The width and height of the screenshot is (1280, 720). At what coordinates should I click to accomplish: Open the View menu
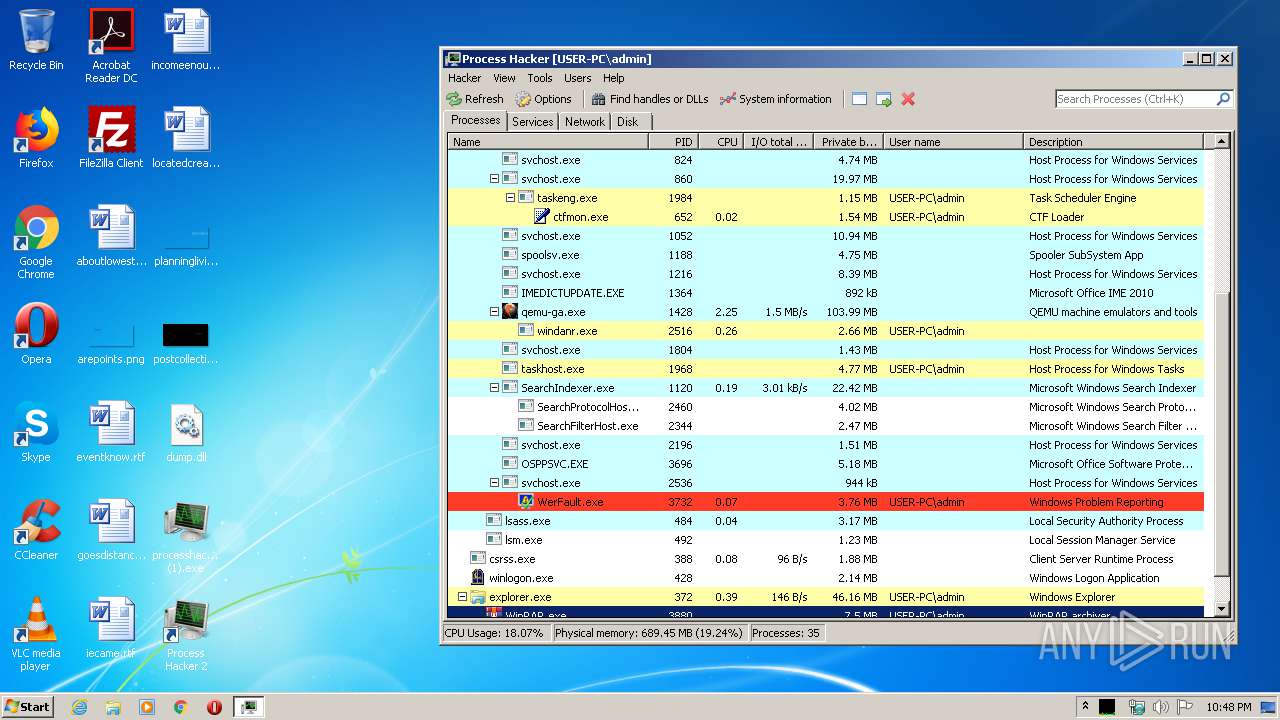coord(504,78)
